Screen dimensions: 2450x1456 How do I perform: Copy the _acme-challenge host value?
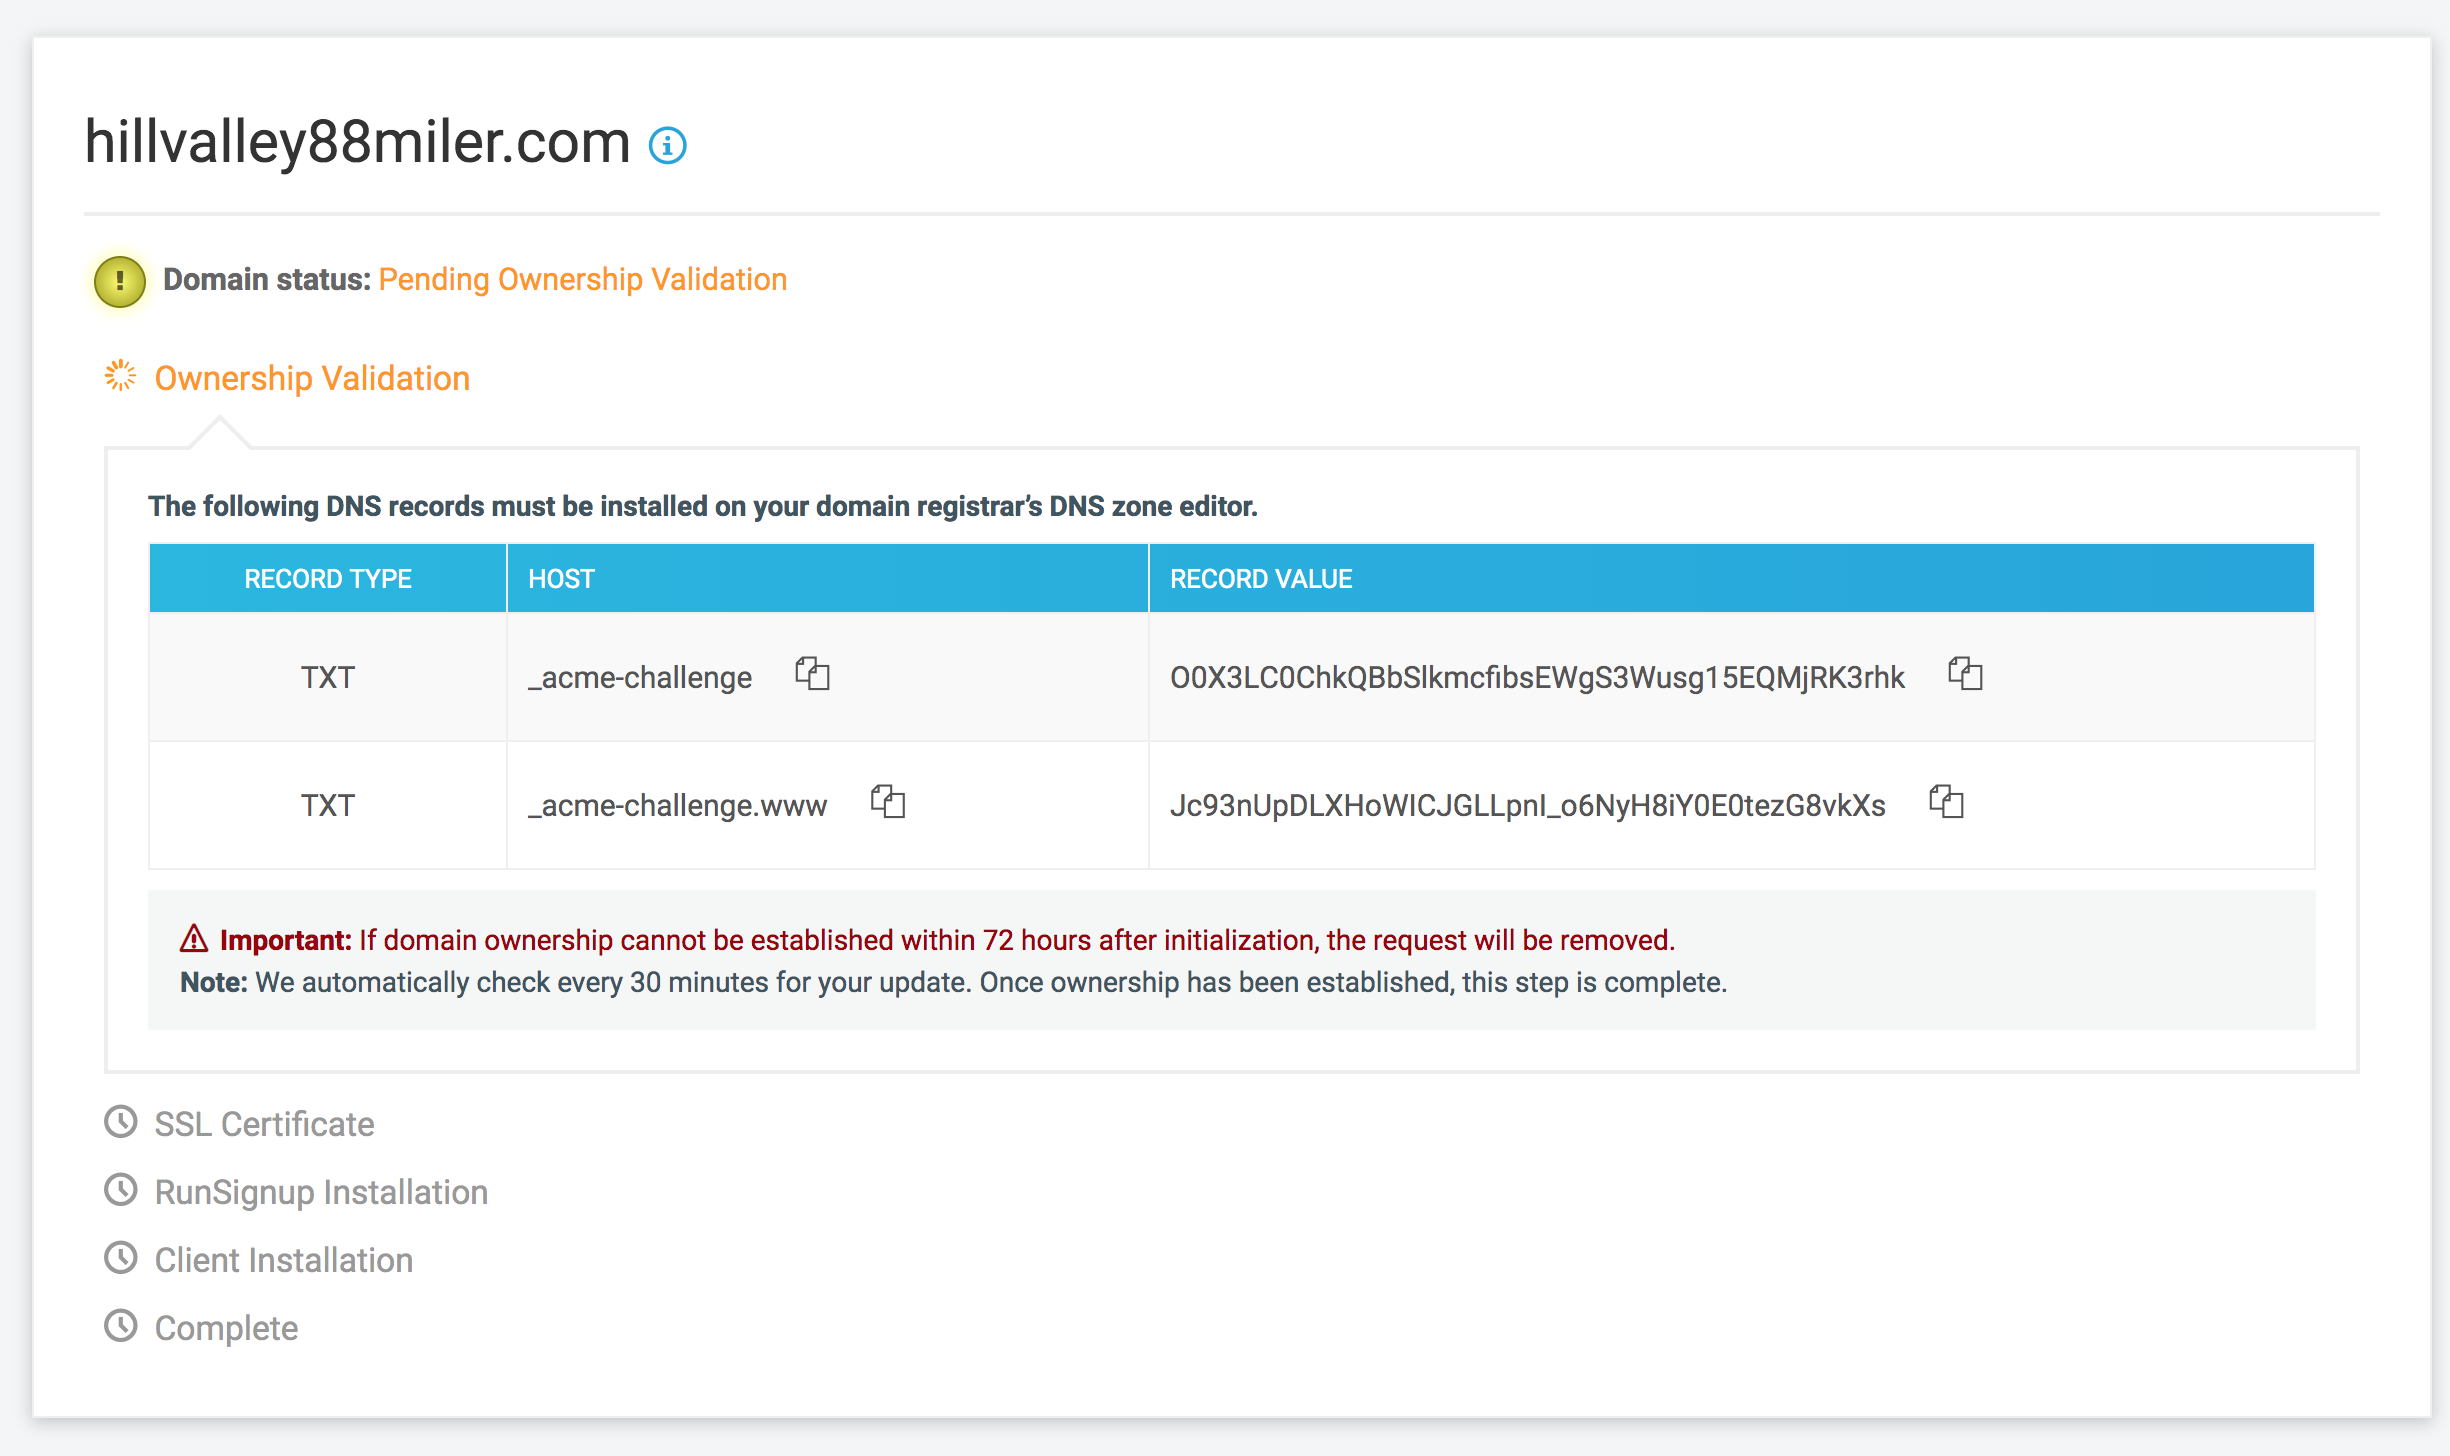pos(812,674)
